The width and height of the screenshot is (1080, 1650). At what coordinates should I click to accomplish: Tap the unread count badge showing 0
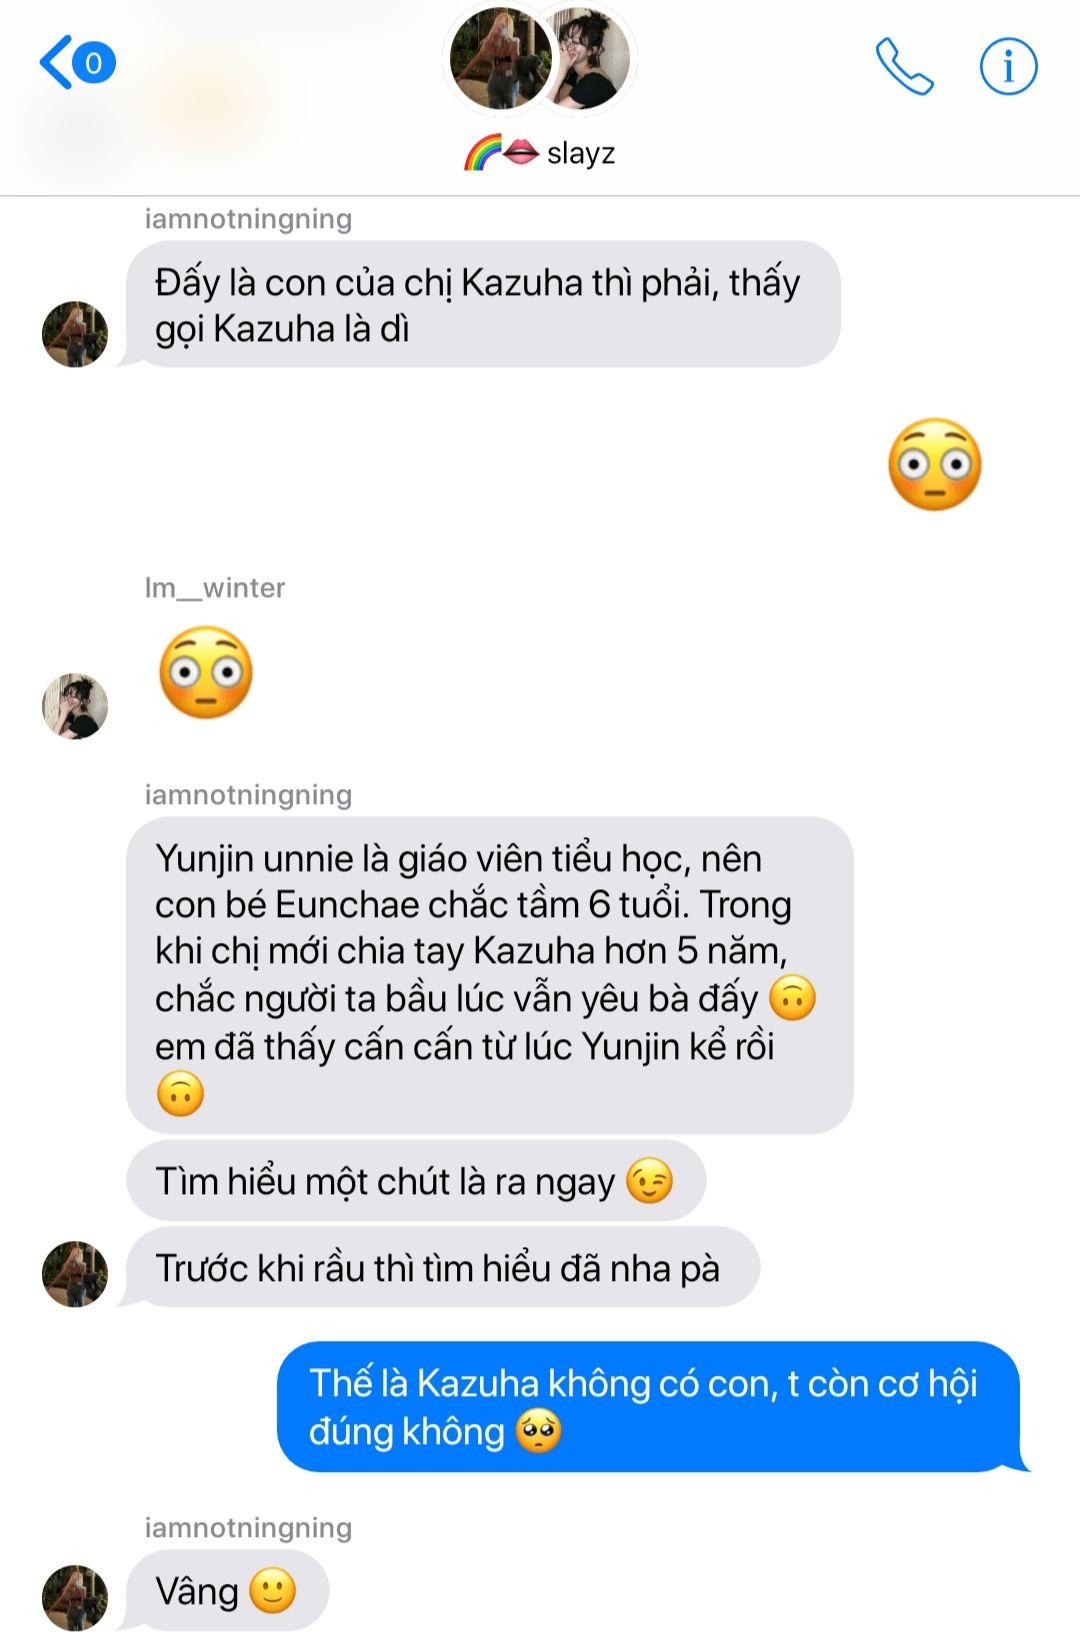94,63
